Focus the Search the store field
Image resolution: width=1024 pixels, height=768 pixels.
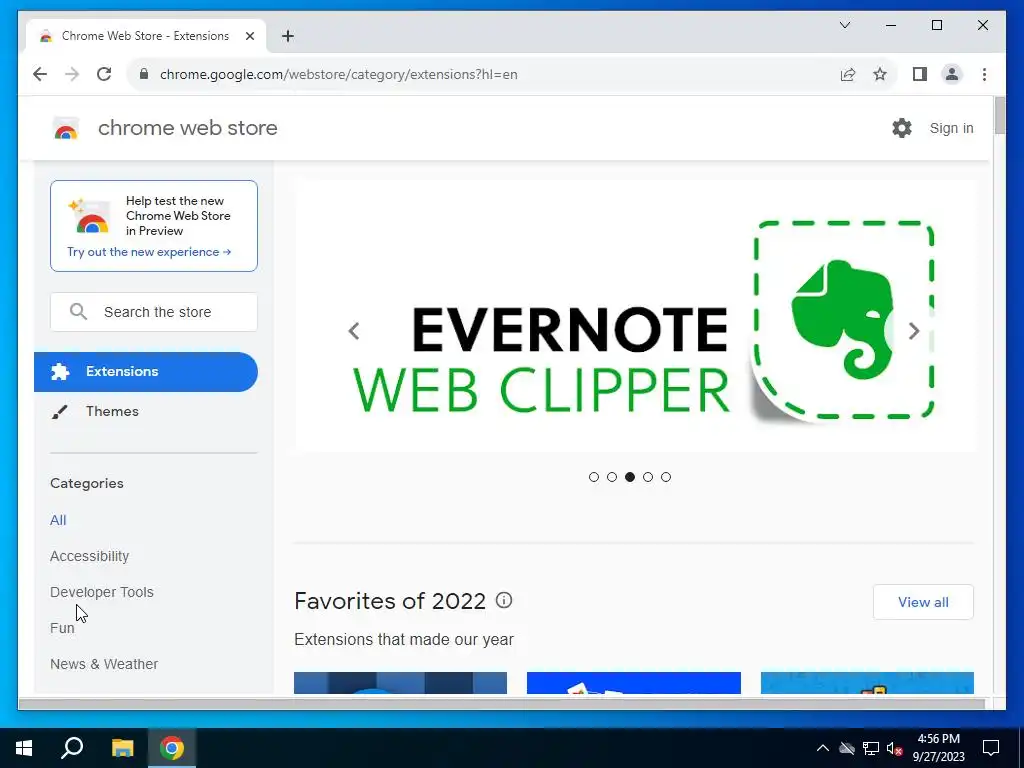click(x=153, y=312)
